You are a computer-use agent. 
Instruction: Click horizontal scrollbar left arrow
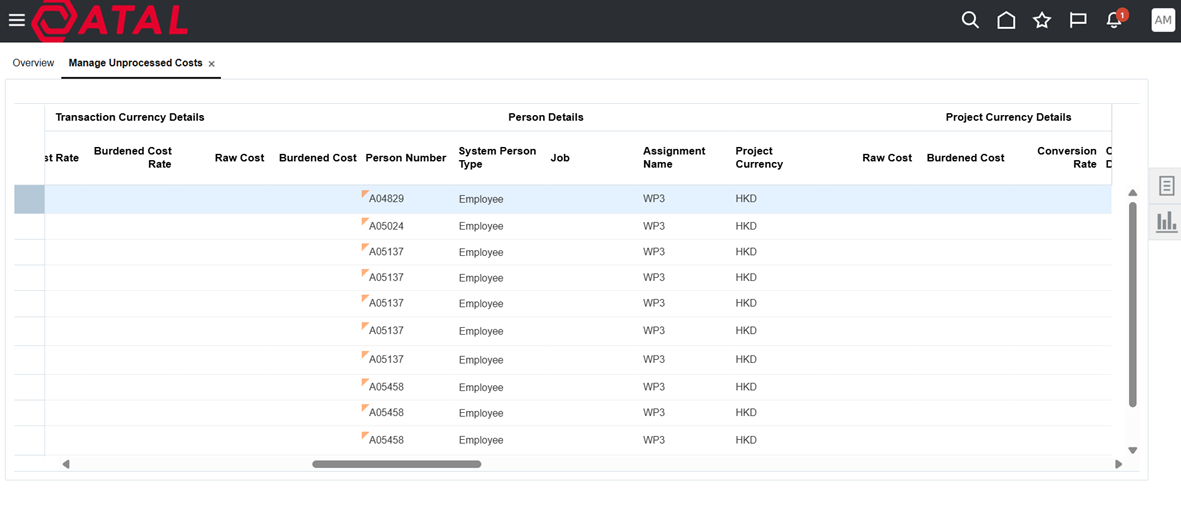[66, 464]
